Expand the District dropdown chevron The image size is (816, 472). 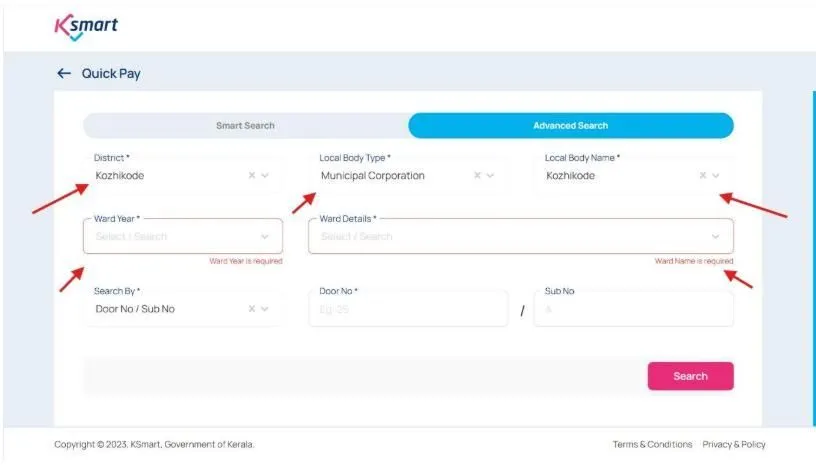[265, 175]
